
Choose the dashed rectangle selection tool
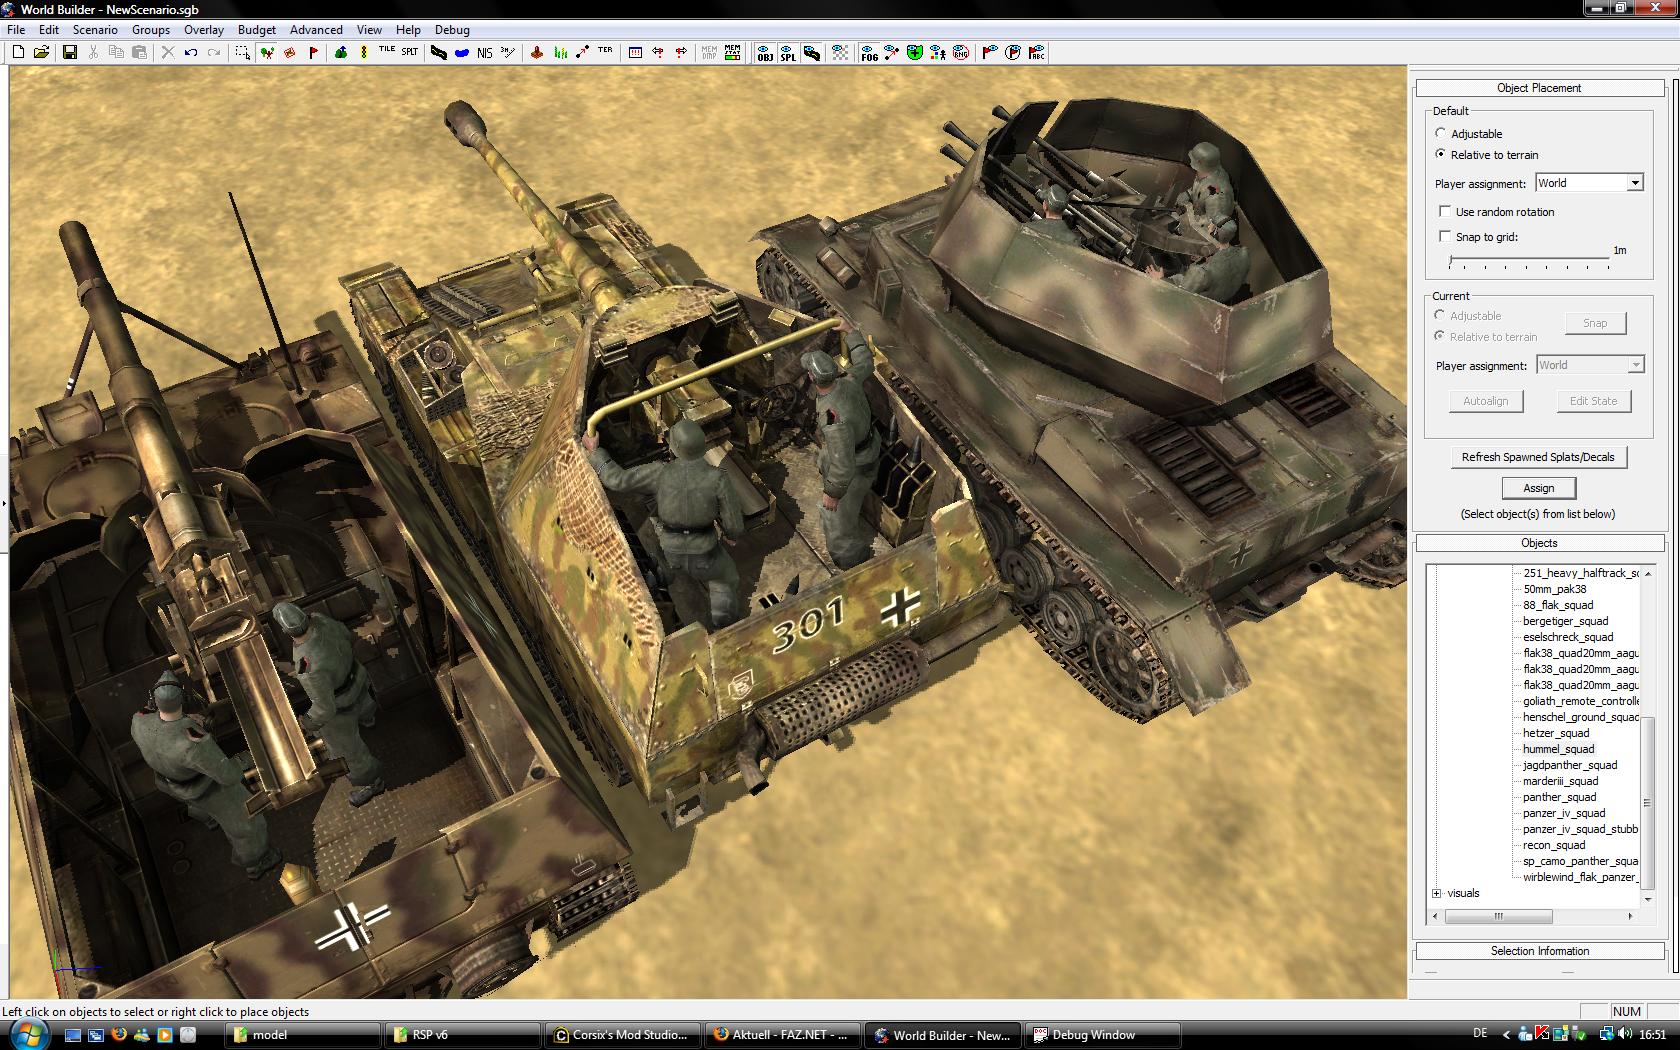[x=243, y=52]
